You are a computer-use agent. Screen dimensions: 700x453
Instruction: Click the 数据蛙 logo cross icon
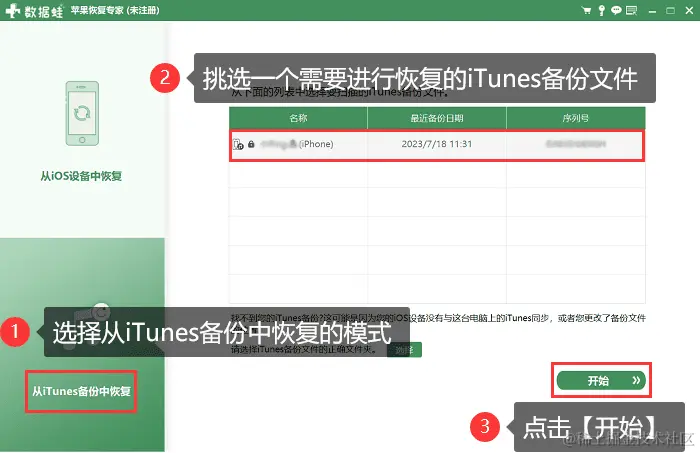point(12,10)
